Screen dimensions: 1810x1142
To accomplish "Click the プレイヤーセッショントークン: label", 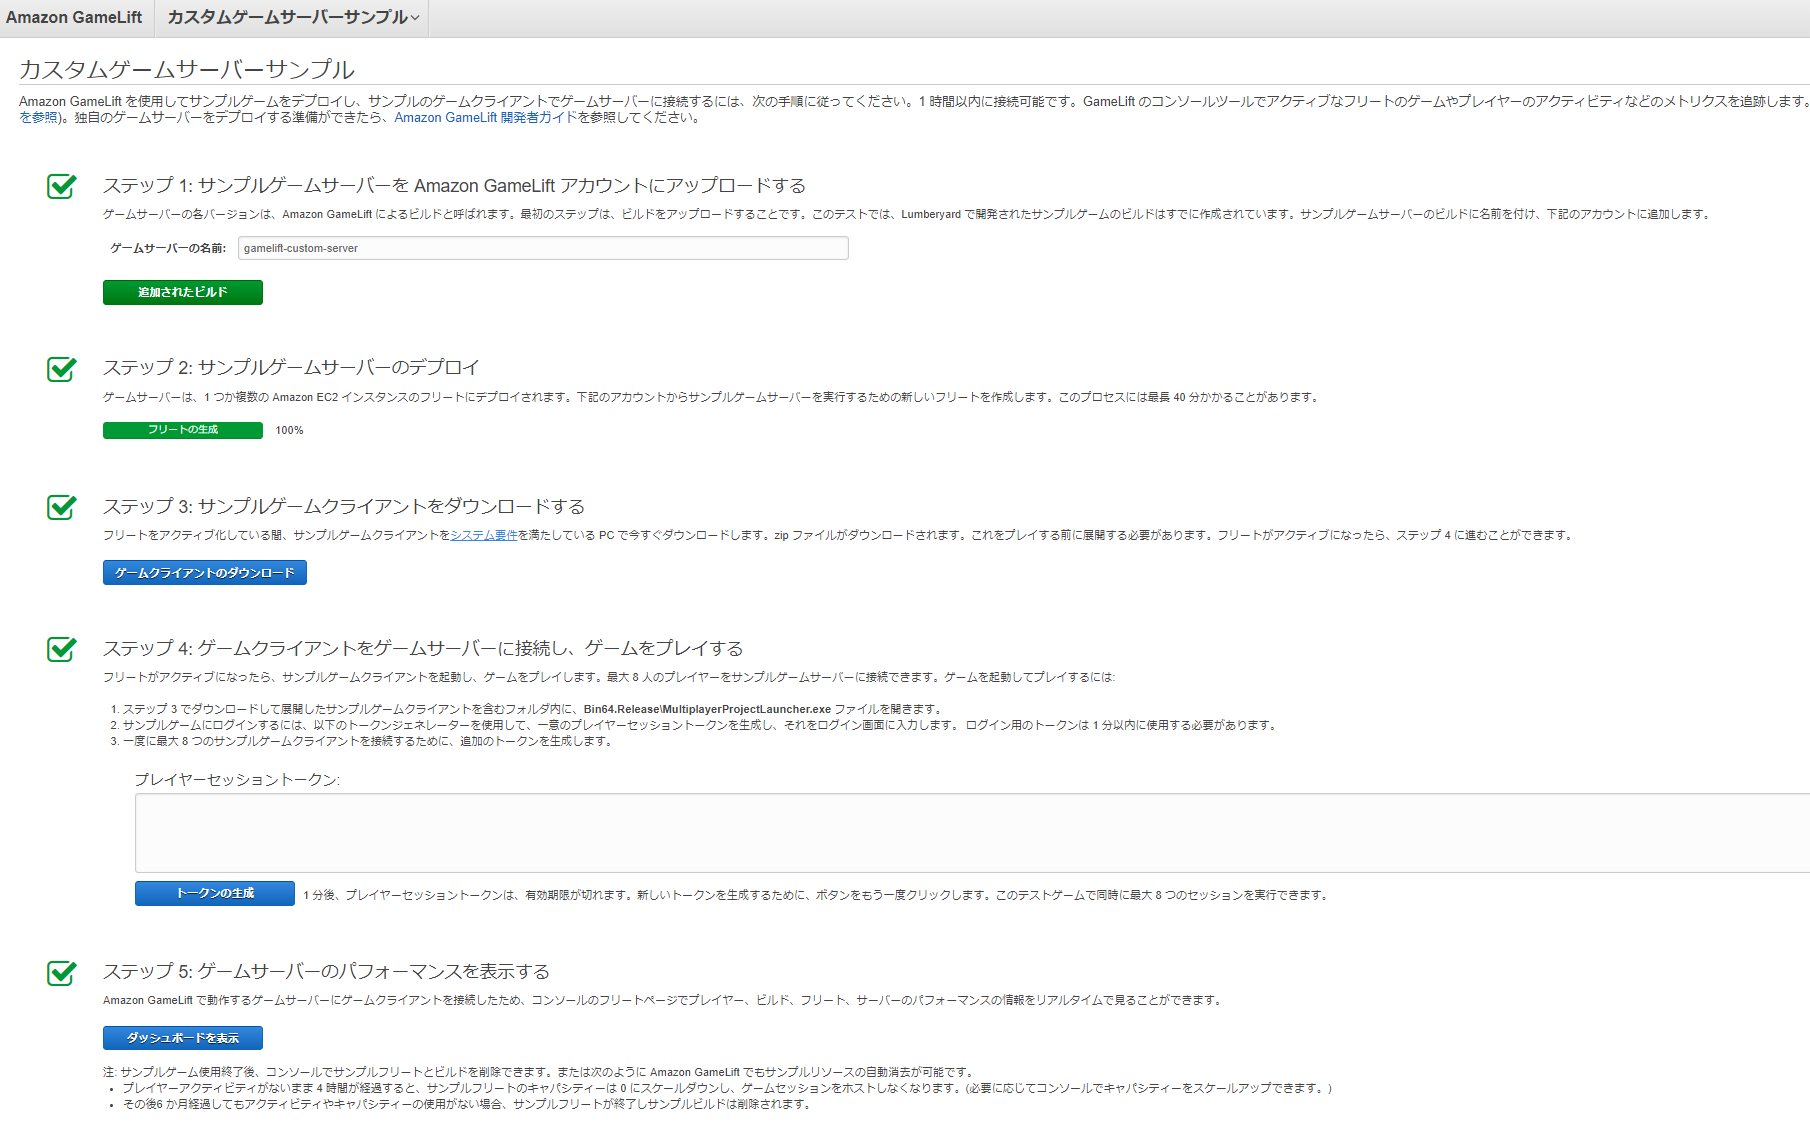I will pos(237,780).
